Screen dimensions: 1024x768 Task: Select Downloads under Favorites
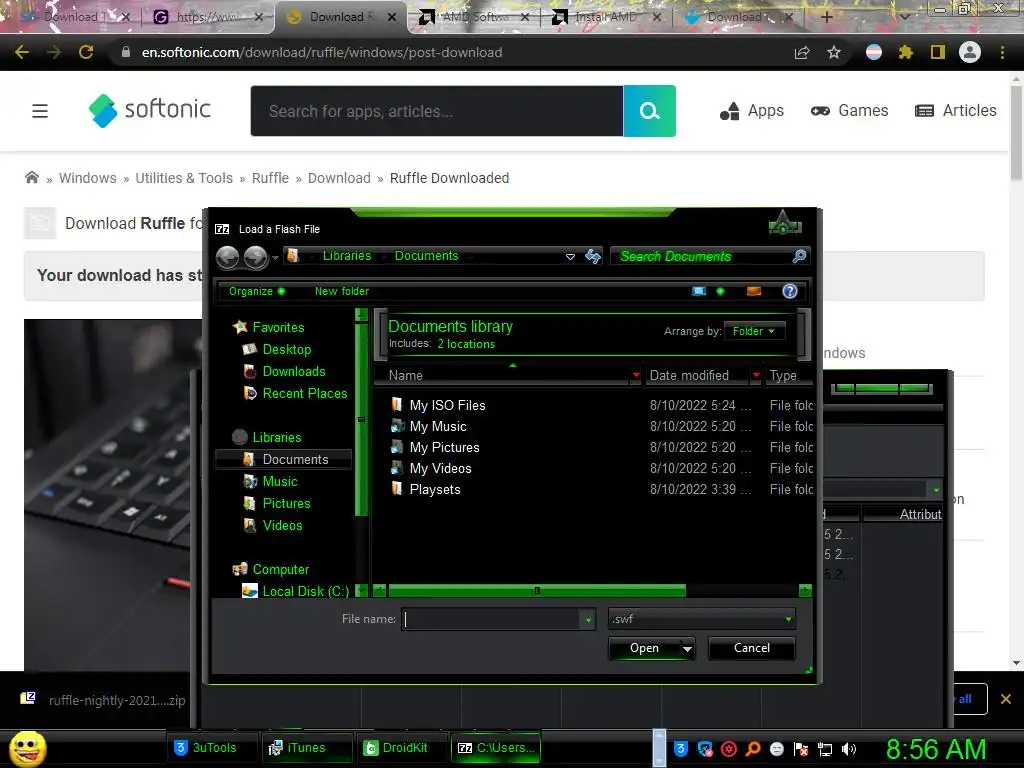pyautogui.click(x=293, y=372)
